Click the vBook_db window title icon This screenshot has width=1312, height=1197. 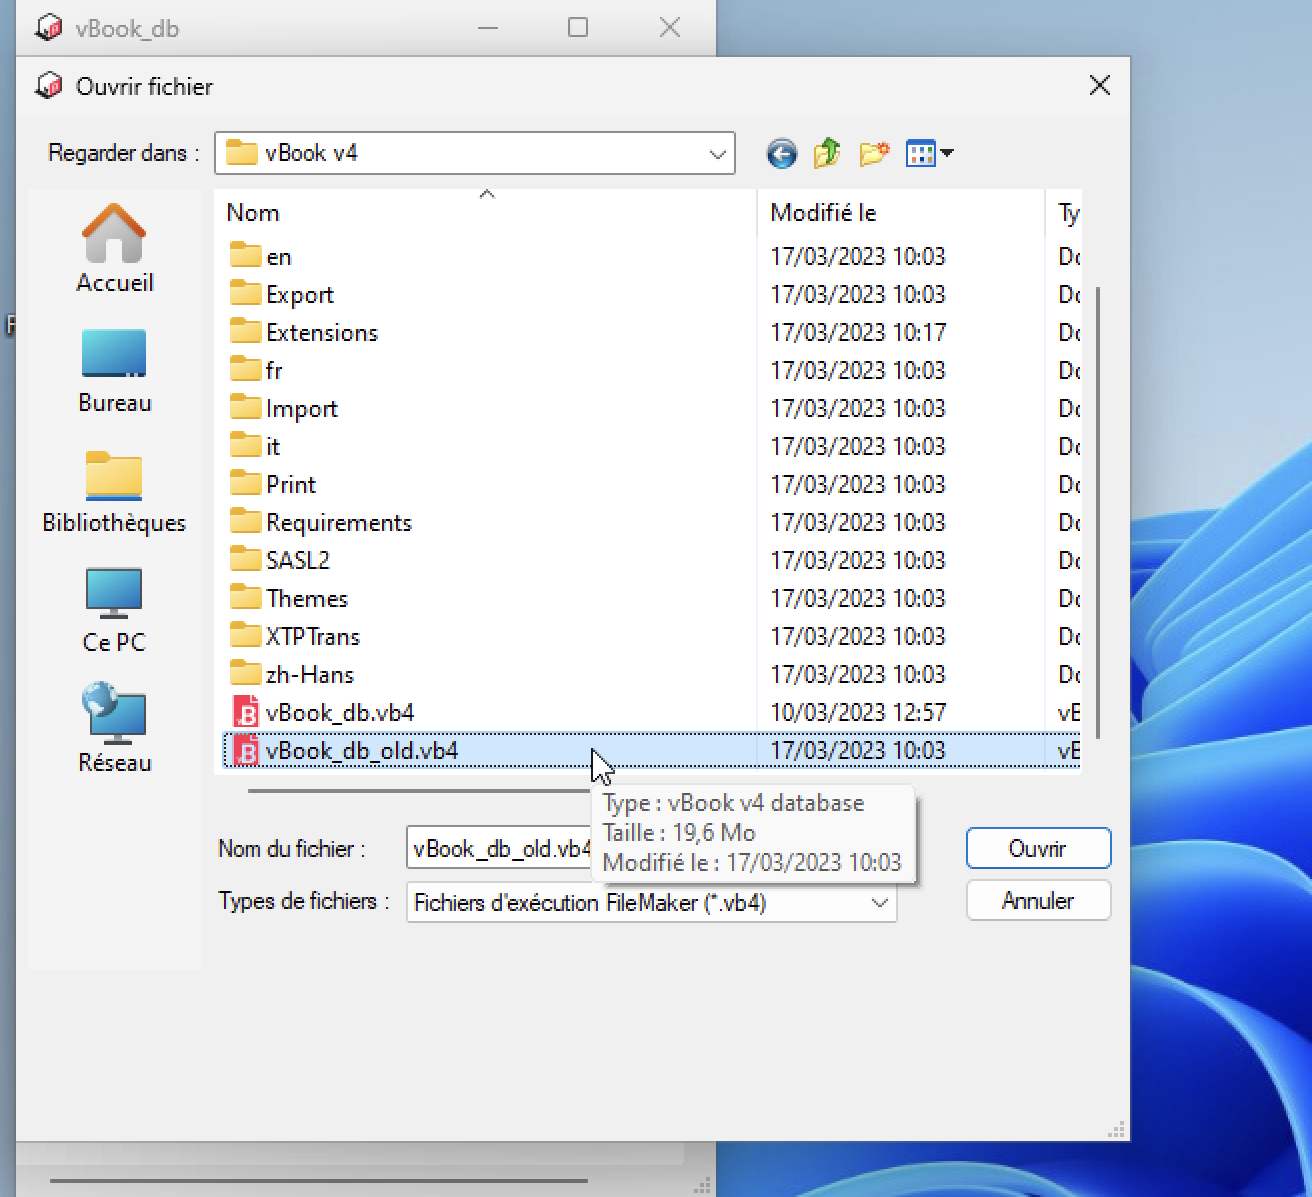pos(47,28)
